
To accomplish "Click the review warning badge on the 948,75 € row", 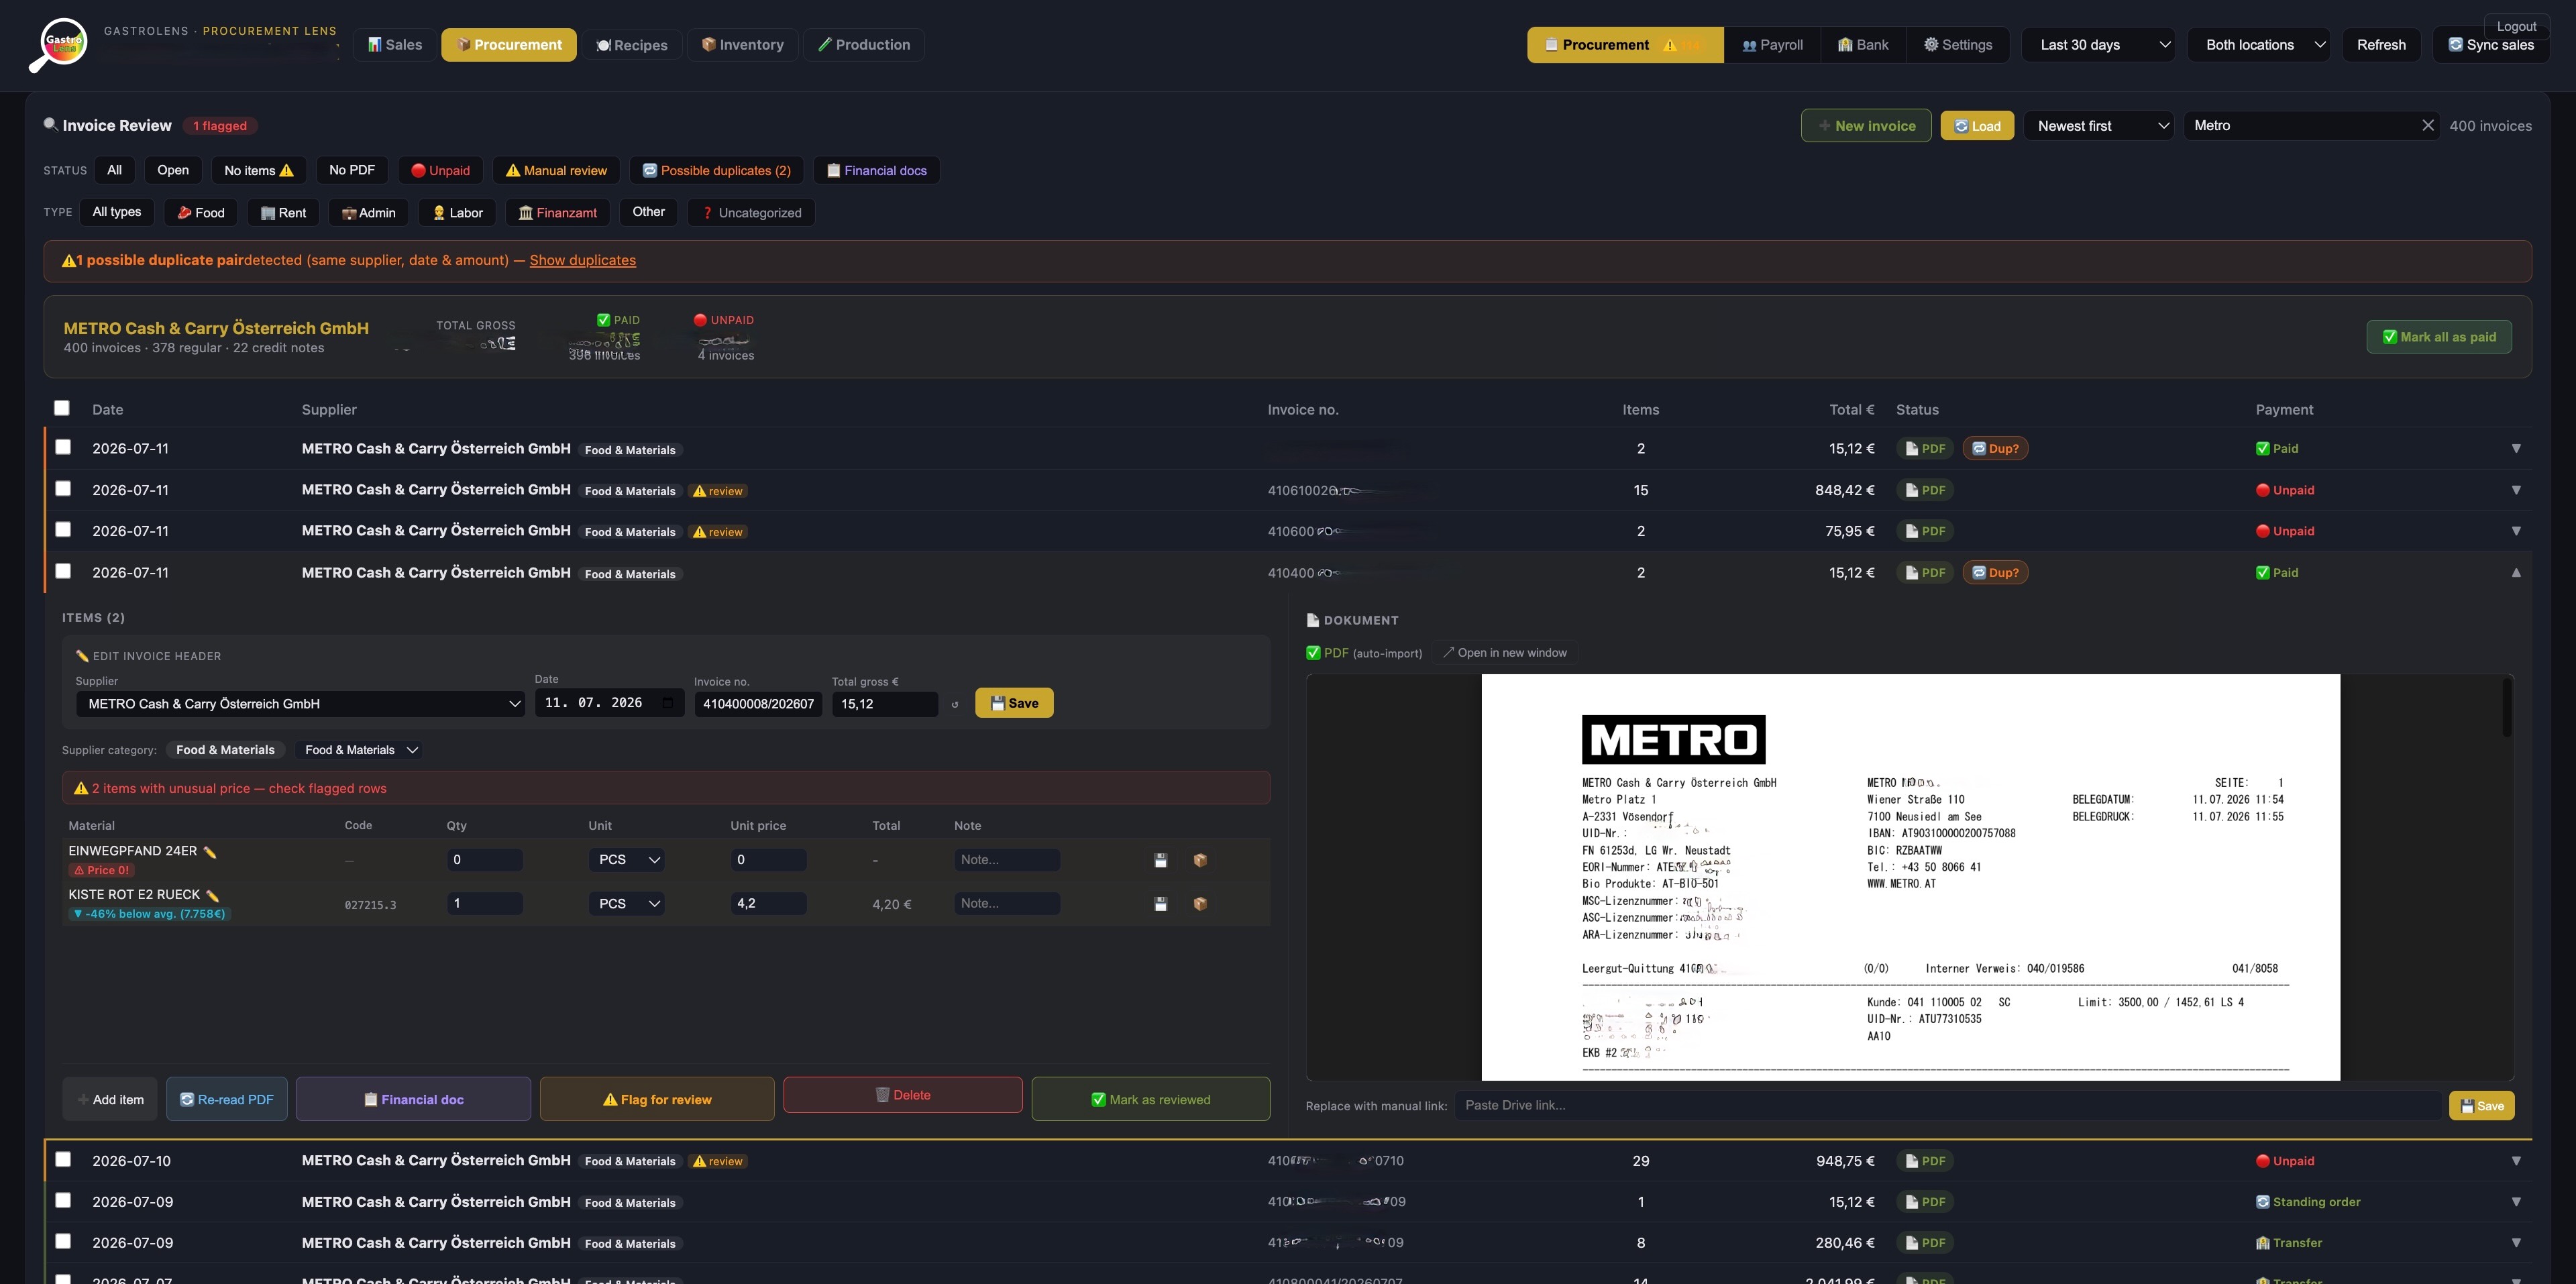I will [718, 1161].
